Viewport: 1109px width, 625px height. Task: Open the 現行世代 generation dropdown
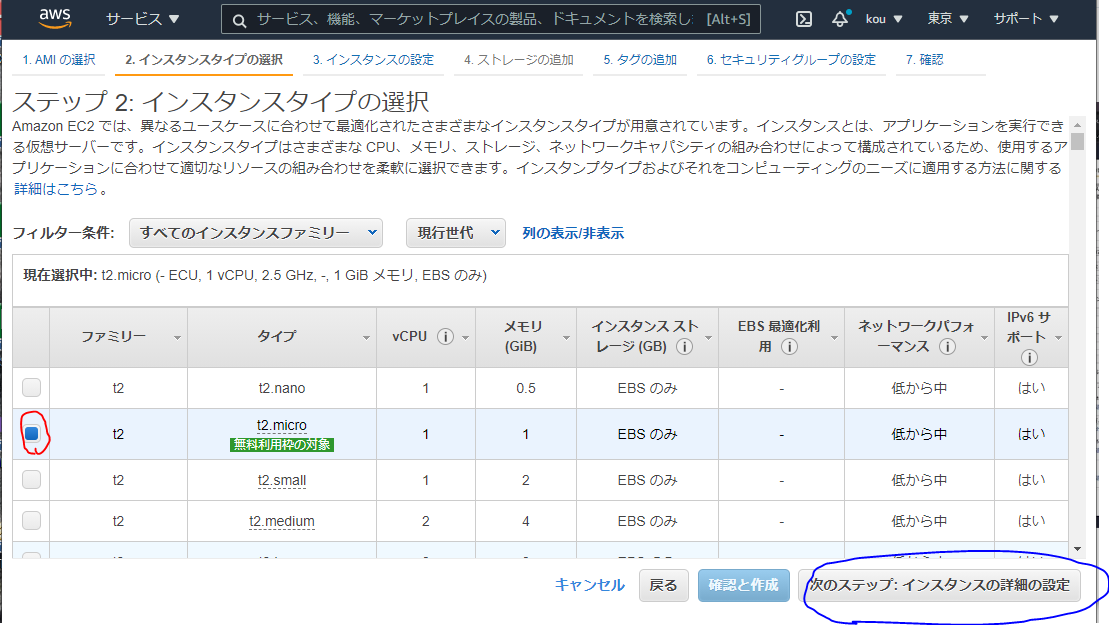(x=455, y=233)
